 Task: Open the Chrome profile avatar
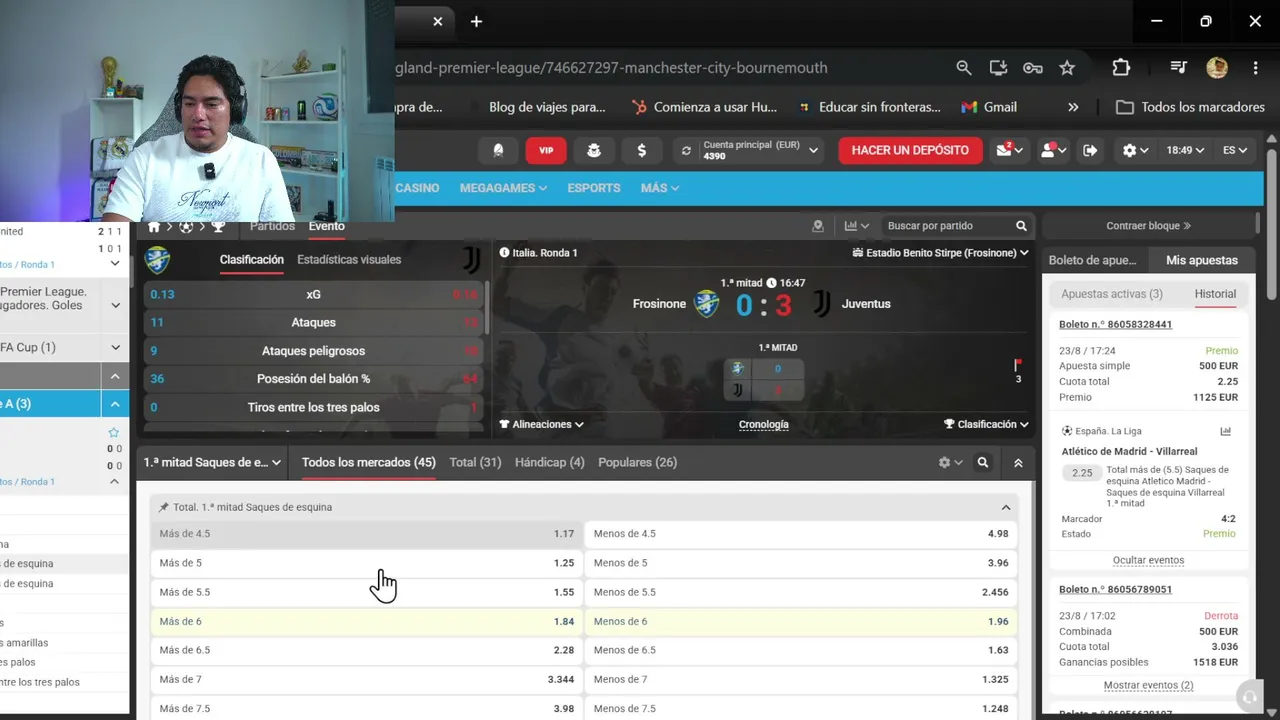coord(1217,68)
